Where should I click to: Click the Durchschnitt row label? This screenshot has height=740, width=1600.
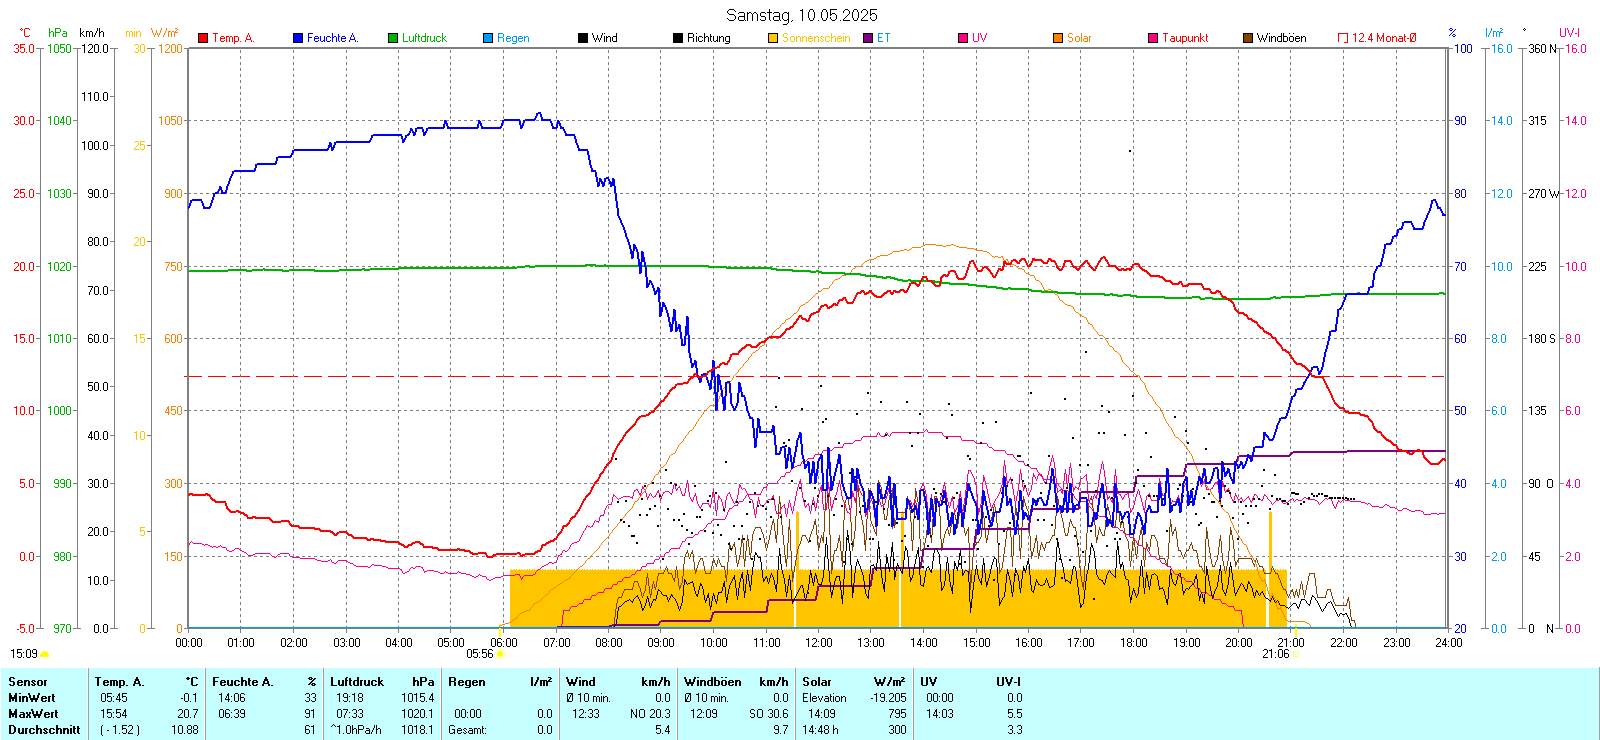[44, 730]
